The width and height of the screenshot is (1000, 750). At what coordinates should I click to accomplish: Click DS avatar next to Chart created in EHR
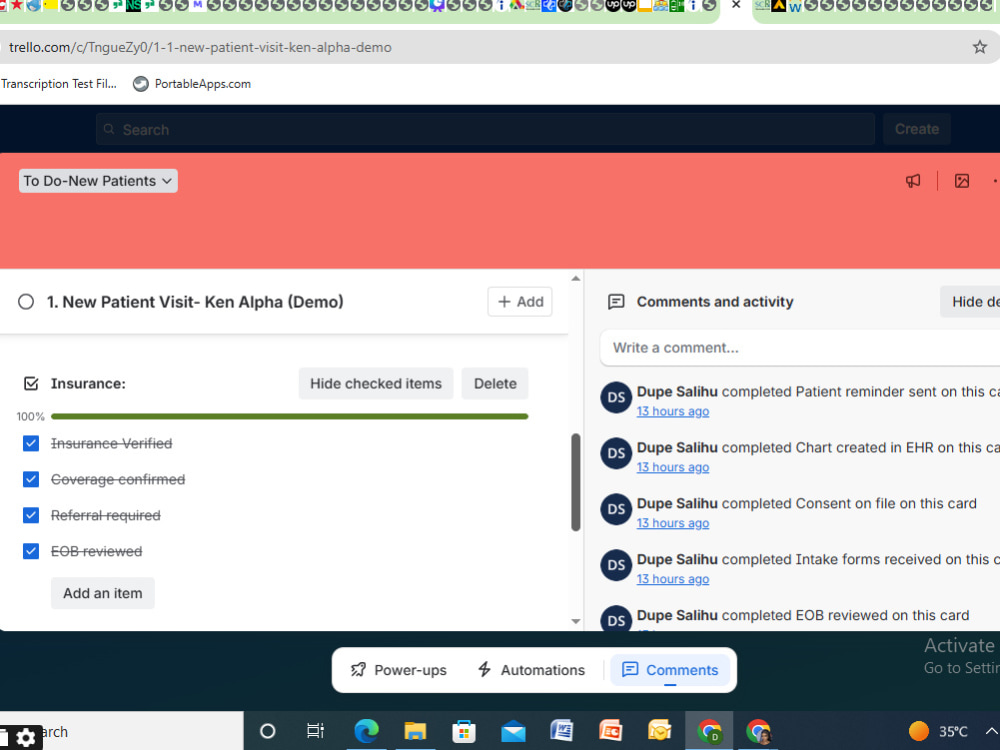click(x=616, y=453)
